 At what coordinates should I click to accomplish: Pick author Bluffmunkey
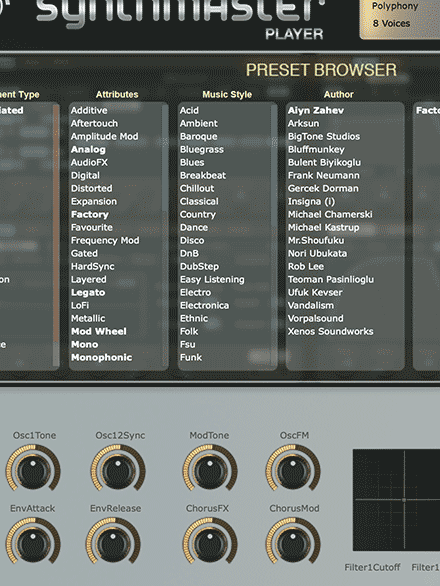[x=316, y=149]
